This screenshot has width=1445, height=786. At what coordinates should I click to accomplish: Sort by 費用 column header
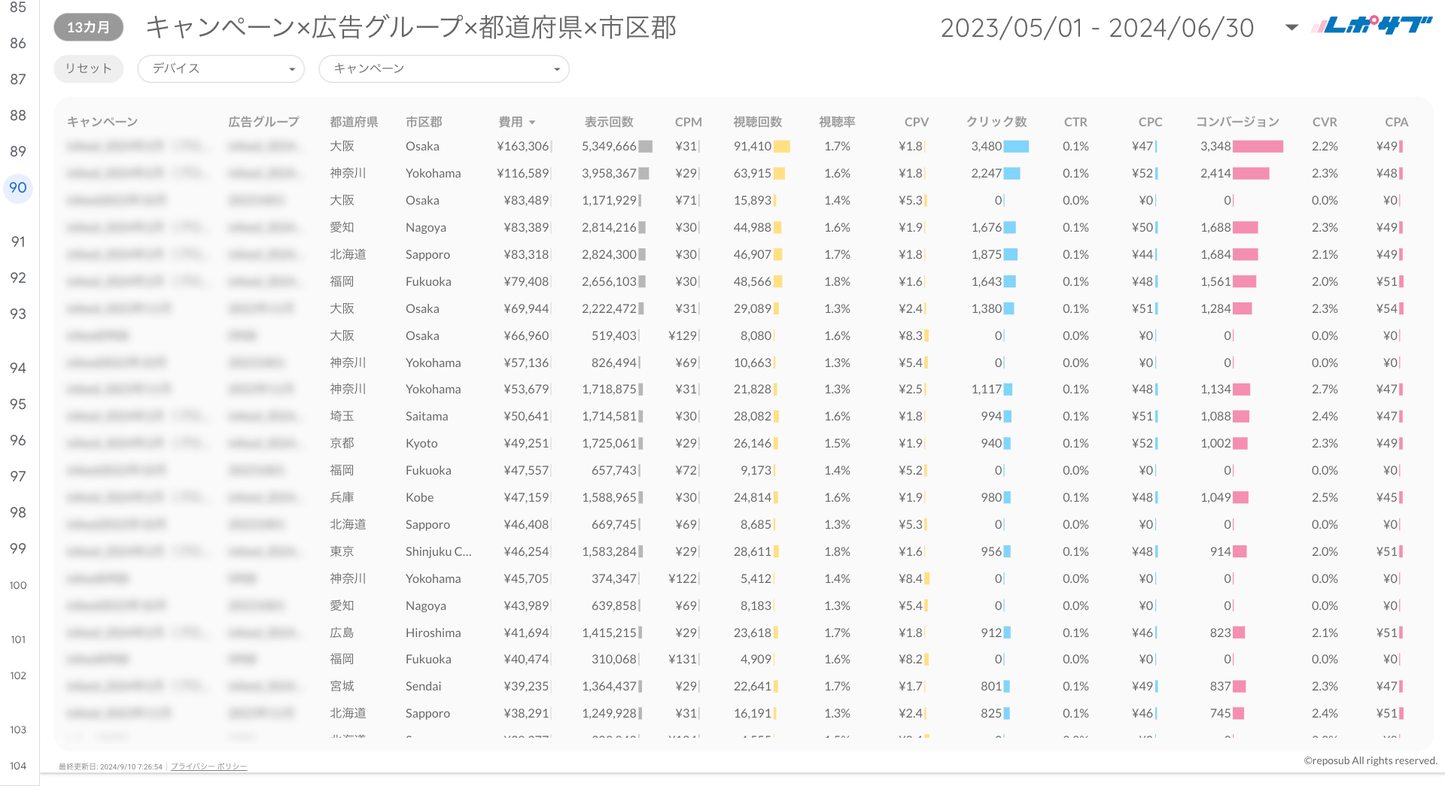tap(510, 122)
